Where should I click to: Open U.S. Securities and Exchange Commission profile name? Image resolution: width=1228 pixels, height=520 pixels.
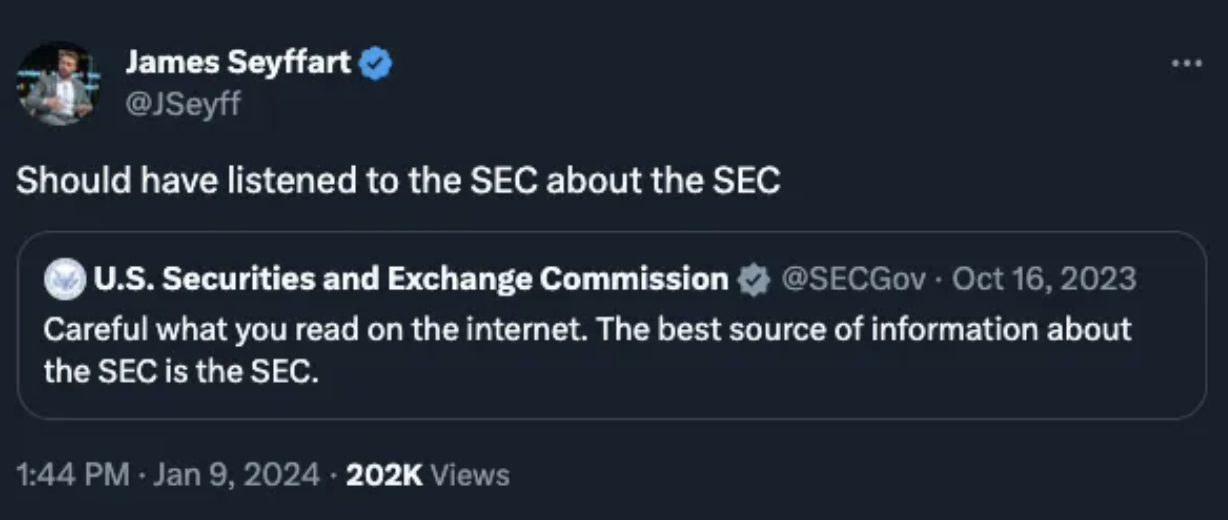(410, 279)
